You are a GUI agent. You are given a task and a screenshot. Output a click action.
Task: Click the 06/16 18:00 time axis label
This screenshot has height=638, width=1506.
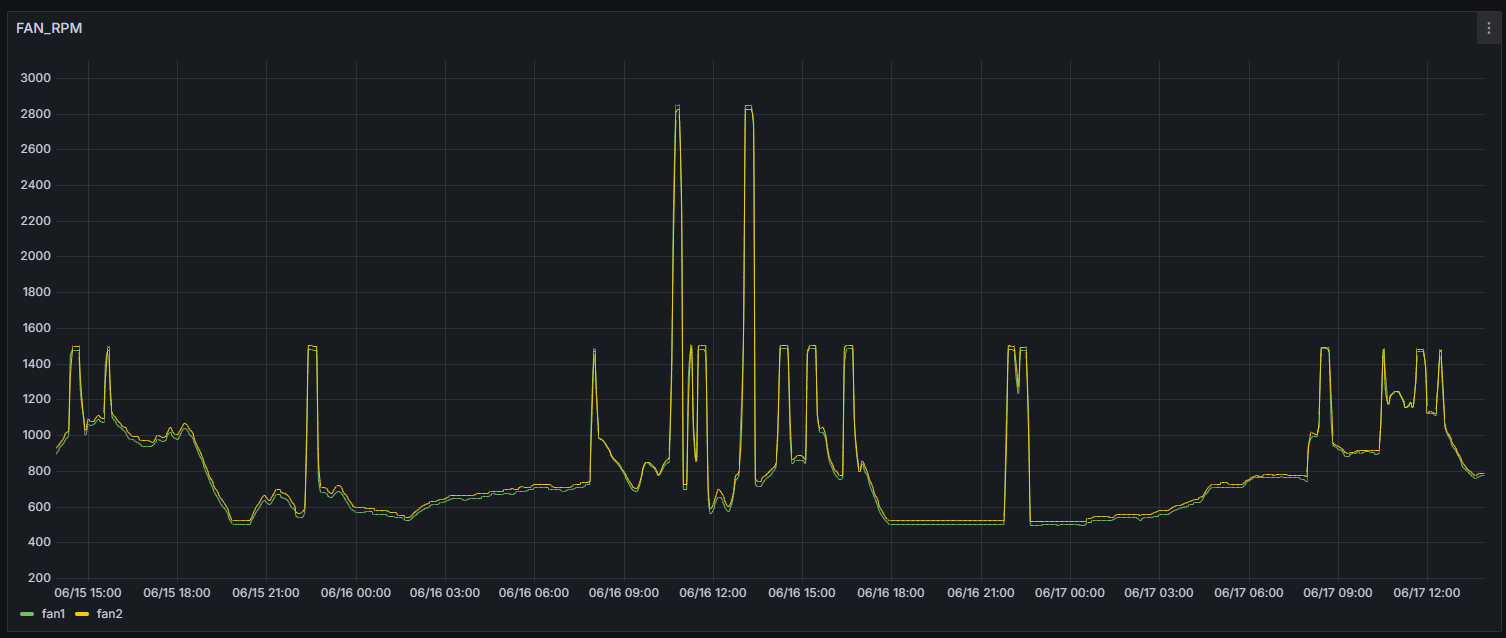(x=891, y=593)
